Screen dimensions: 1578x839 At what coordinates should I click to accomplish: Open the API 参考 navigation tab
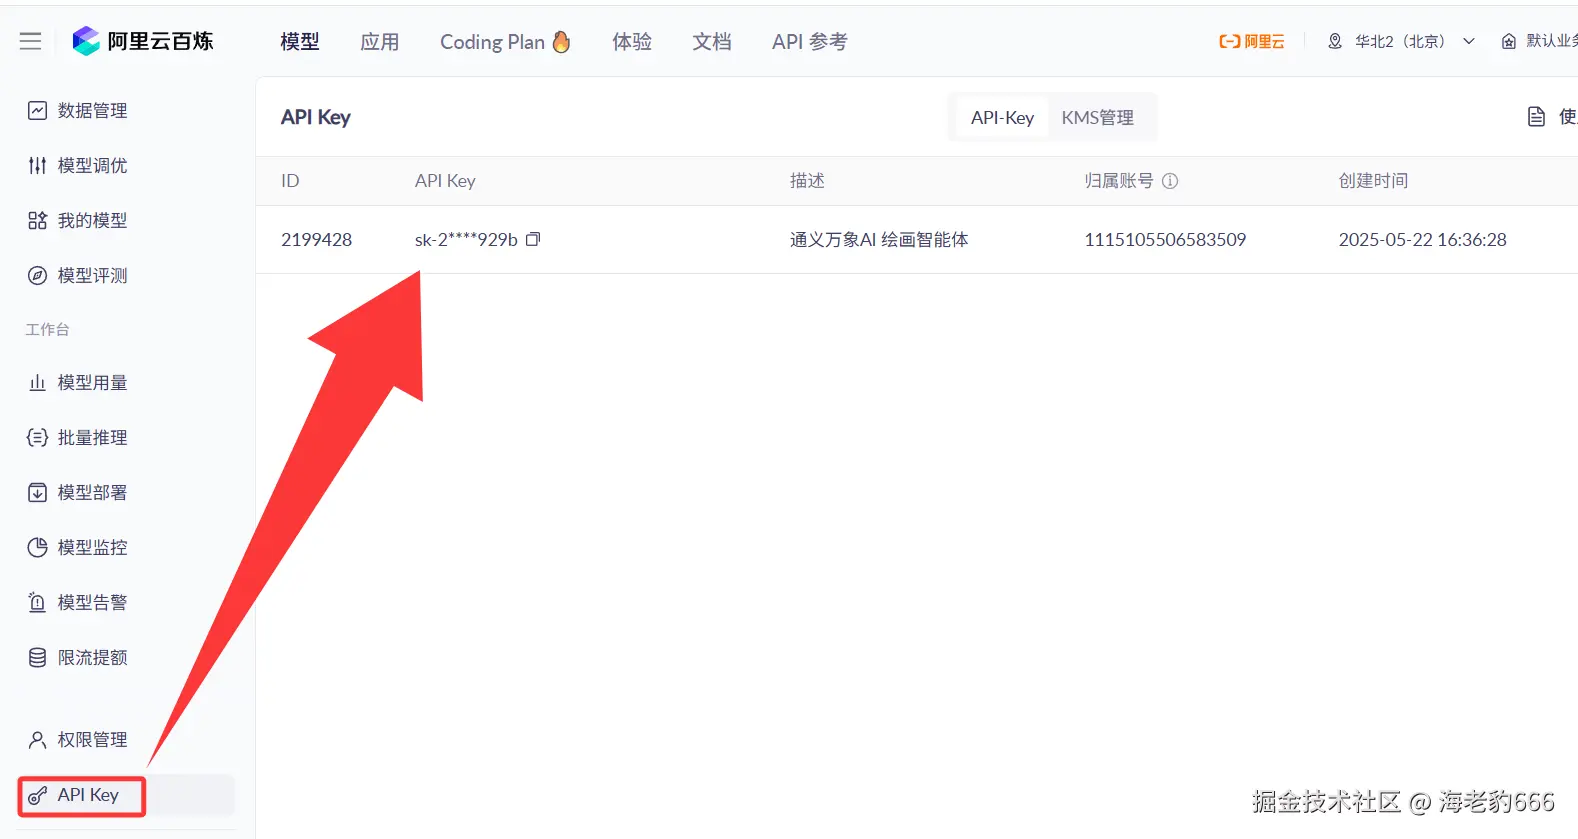810,41
